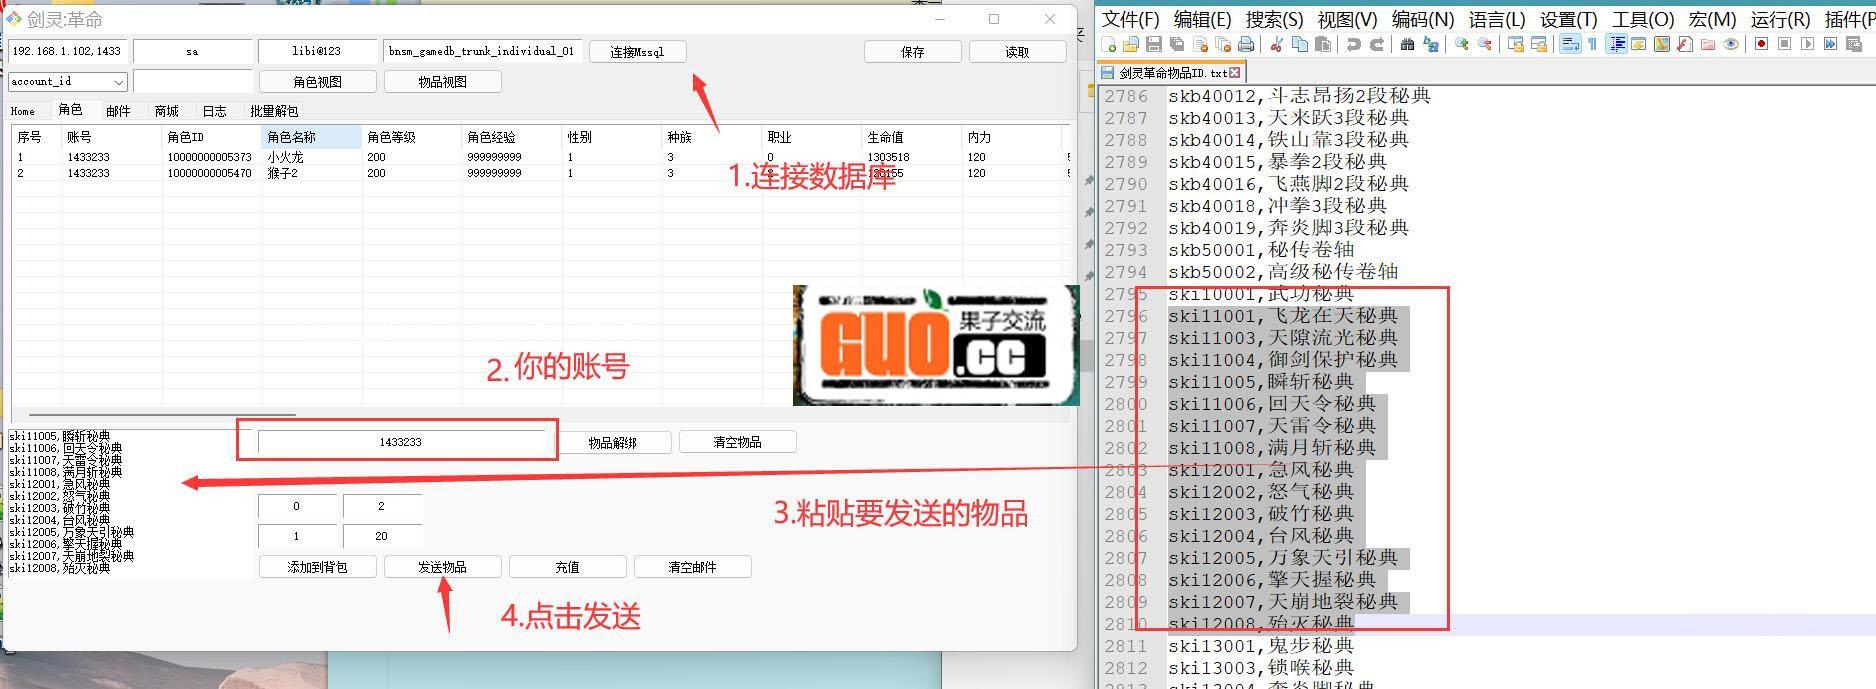Image resolution: width=1876 pixels, height=689 pixels.
Task: Click the 连接Mssql button
Action: [637, 52]
